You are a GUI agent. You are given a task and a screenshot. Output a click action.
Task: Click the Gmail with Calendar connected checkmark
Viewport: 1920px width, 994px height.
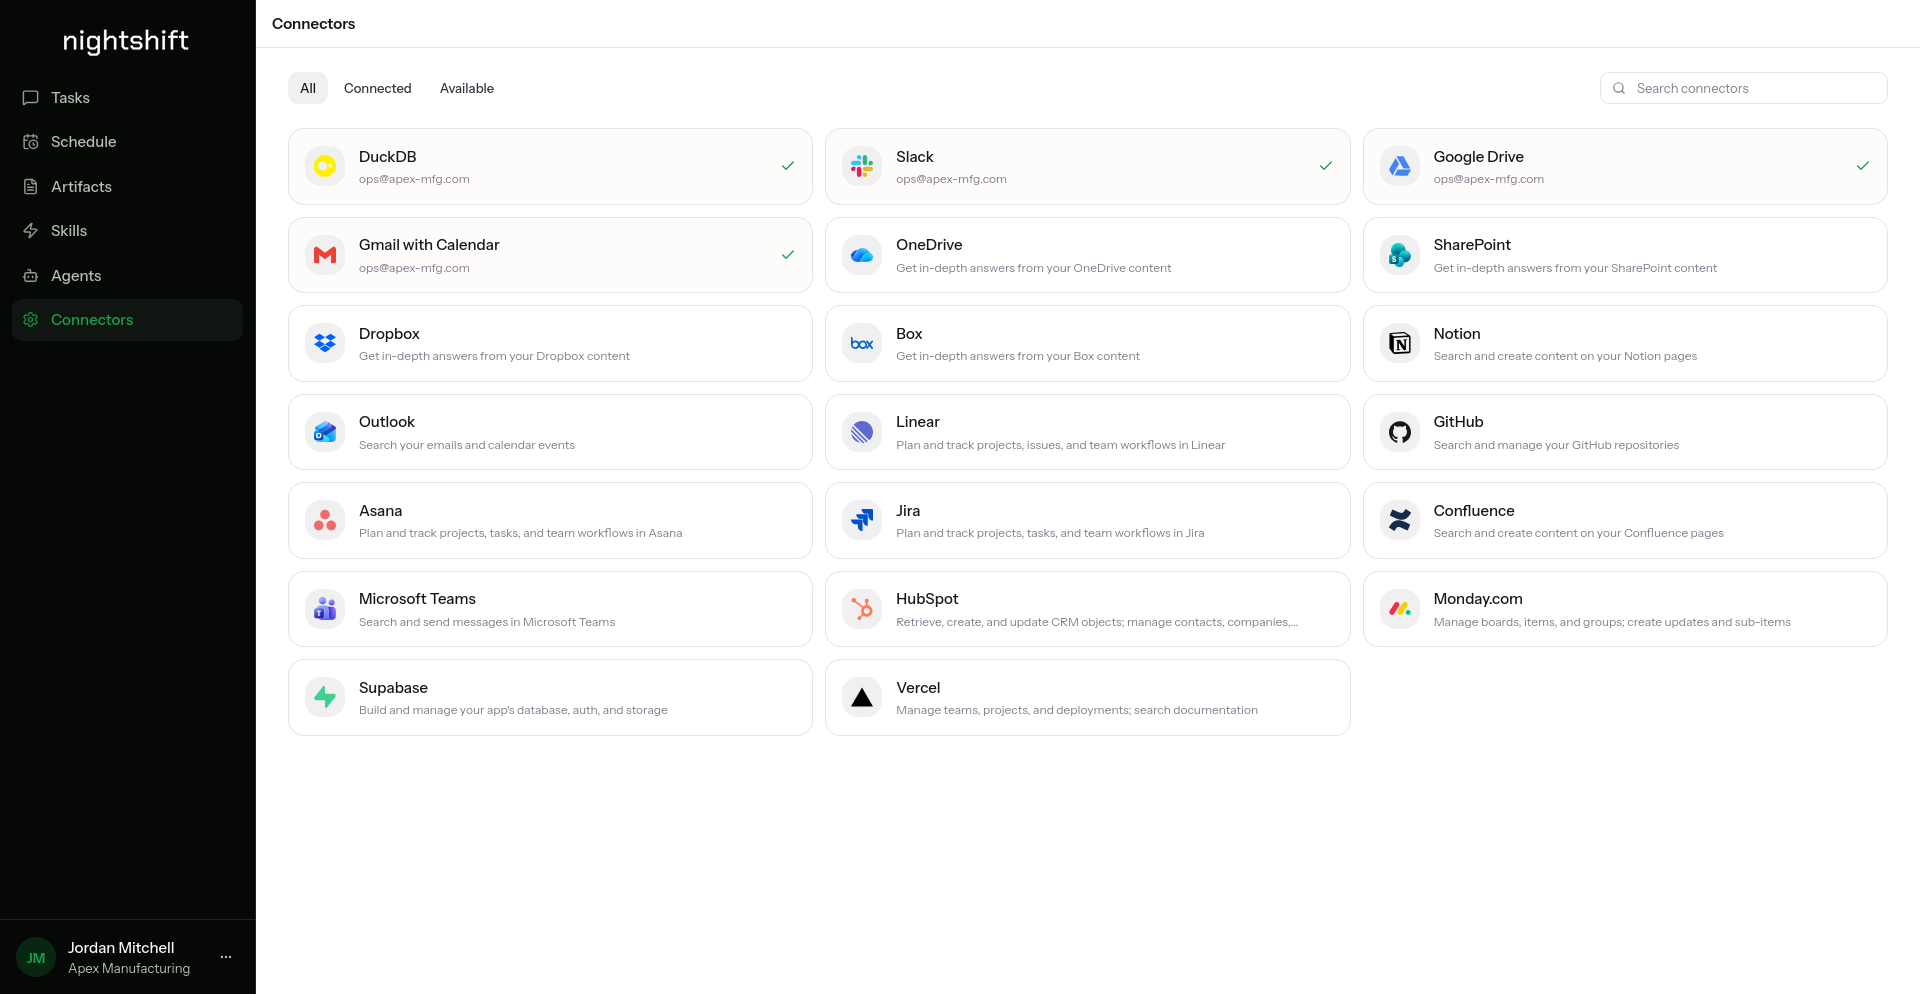tap(788, 255)
